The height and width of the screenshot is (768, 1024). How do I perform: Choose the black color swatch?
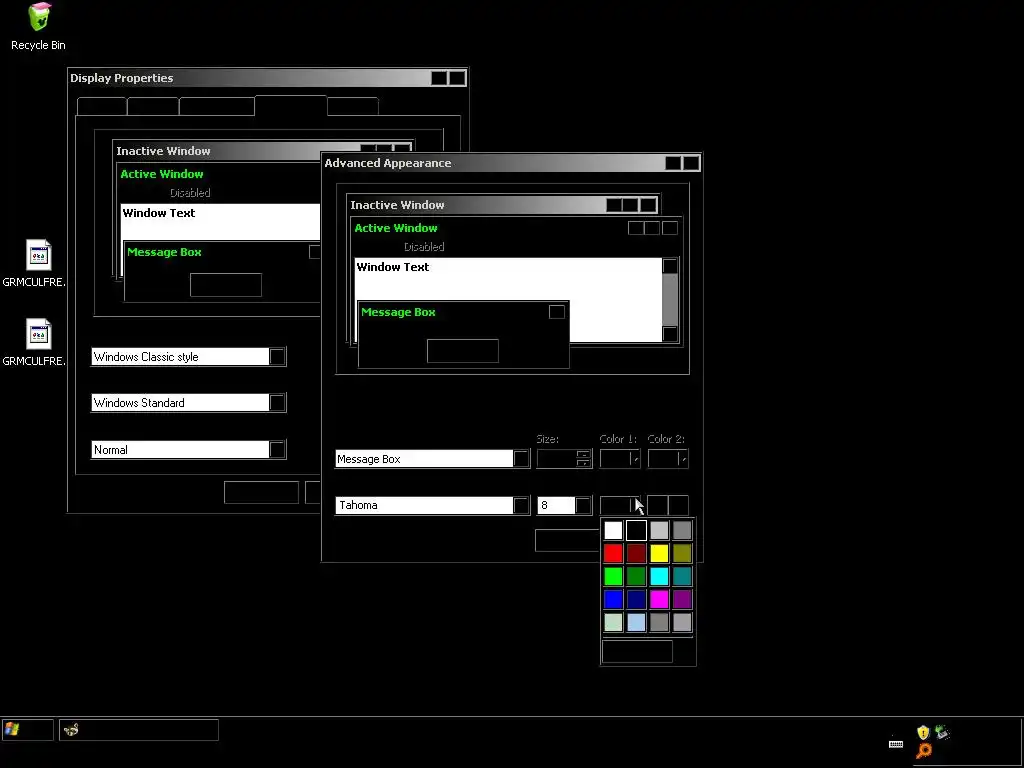tap(636, 530)
